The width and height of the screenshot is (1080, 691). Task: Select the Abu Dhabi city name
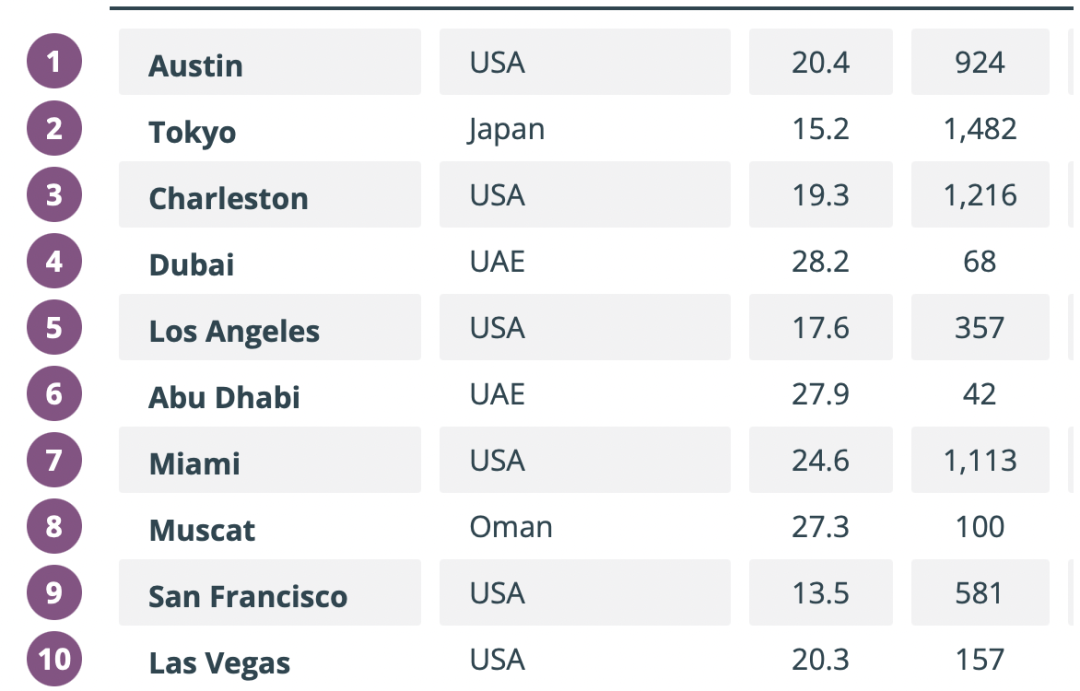tap(225, 398)
